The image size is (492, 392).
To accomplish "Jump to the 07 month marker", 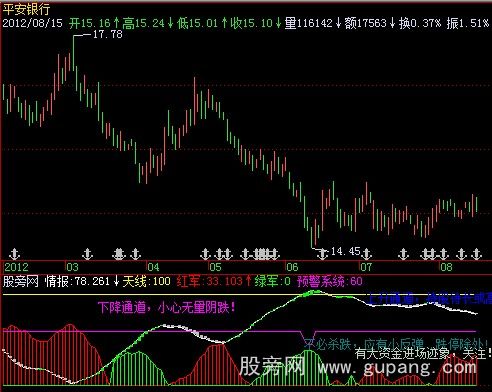I will coord(366,267).
